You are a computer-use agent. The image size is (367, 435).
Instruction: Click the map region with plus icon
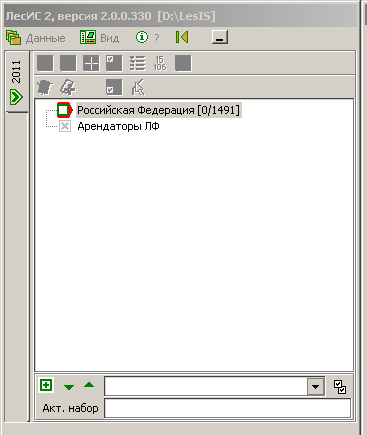coord(68,88)
